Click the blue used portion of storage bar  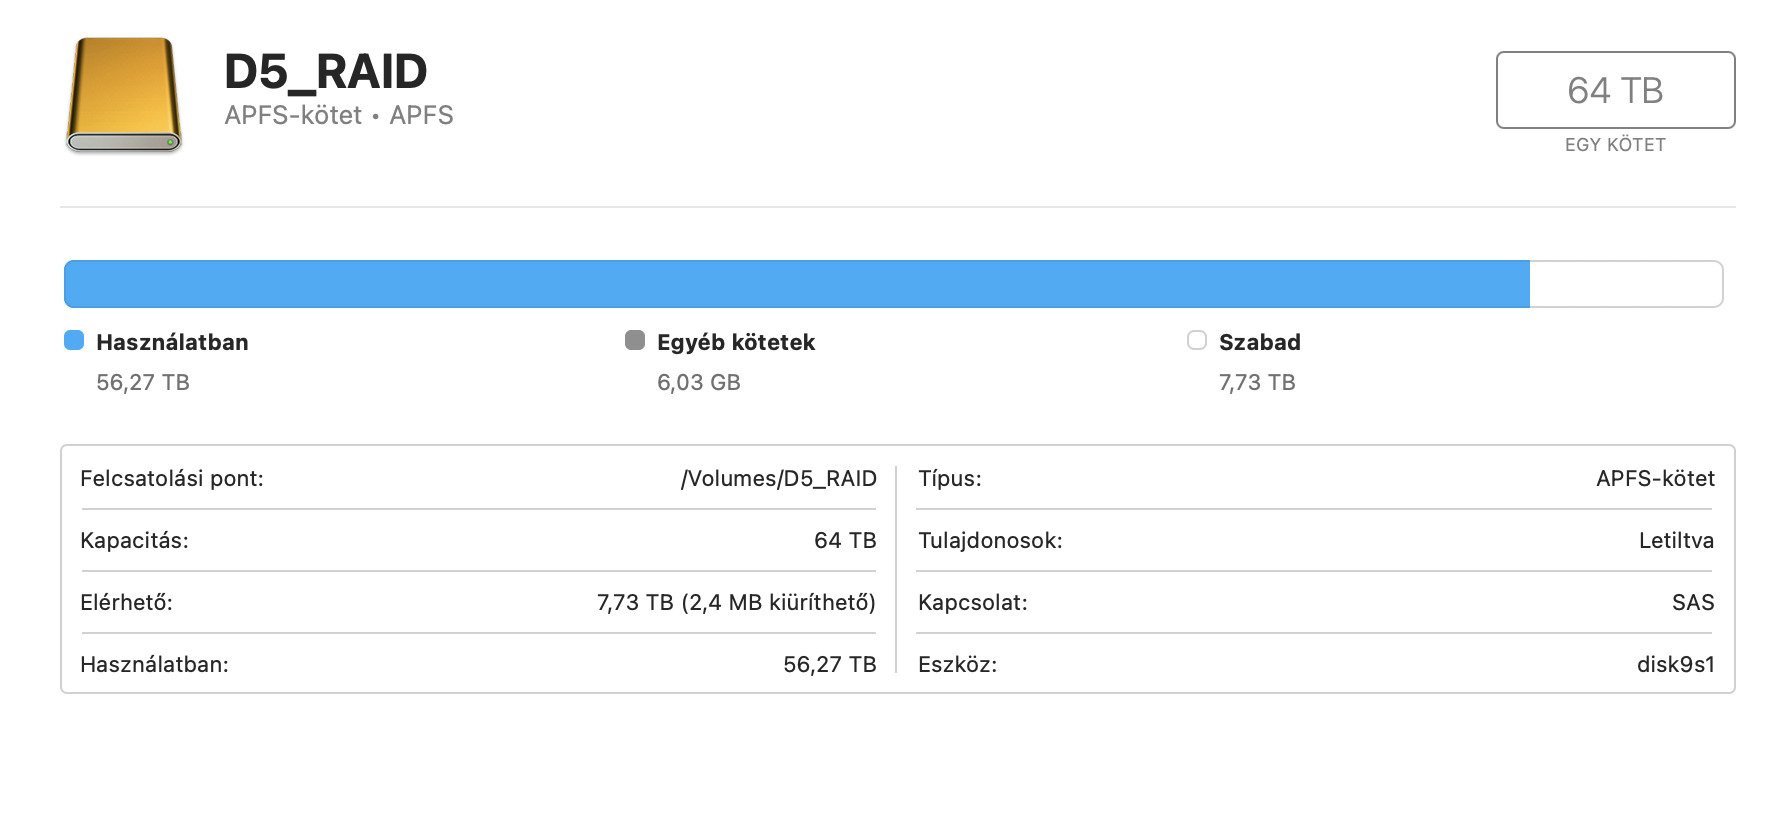click(796, 284)
